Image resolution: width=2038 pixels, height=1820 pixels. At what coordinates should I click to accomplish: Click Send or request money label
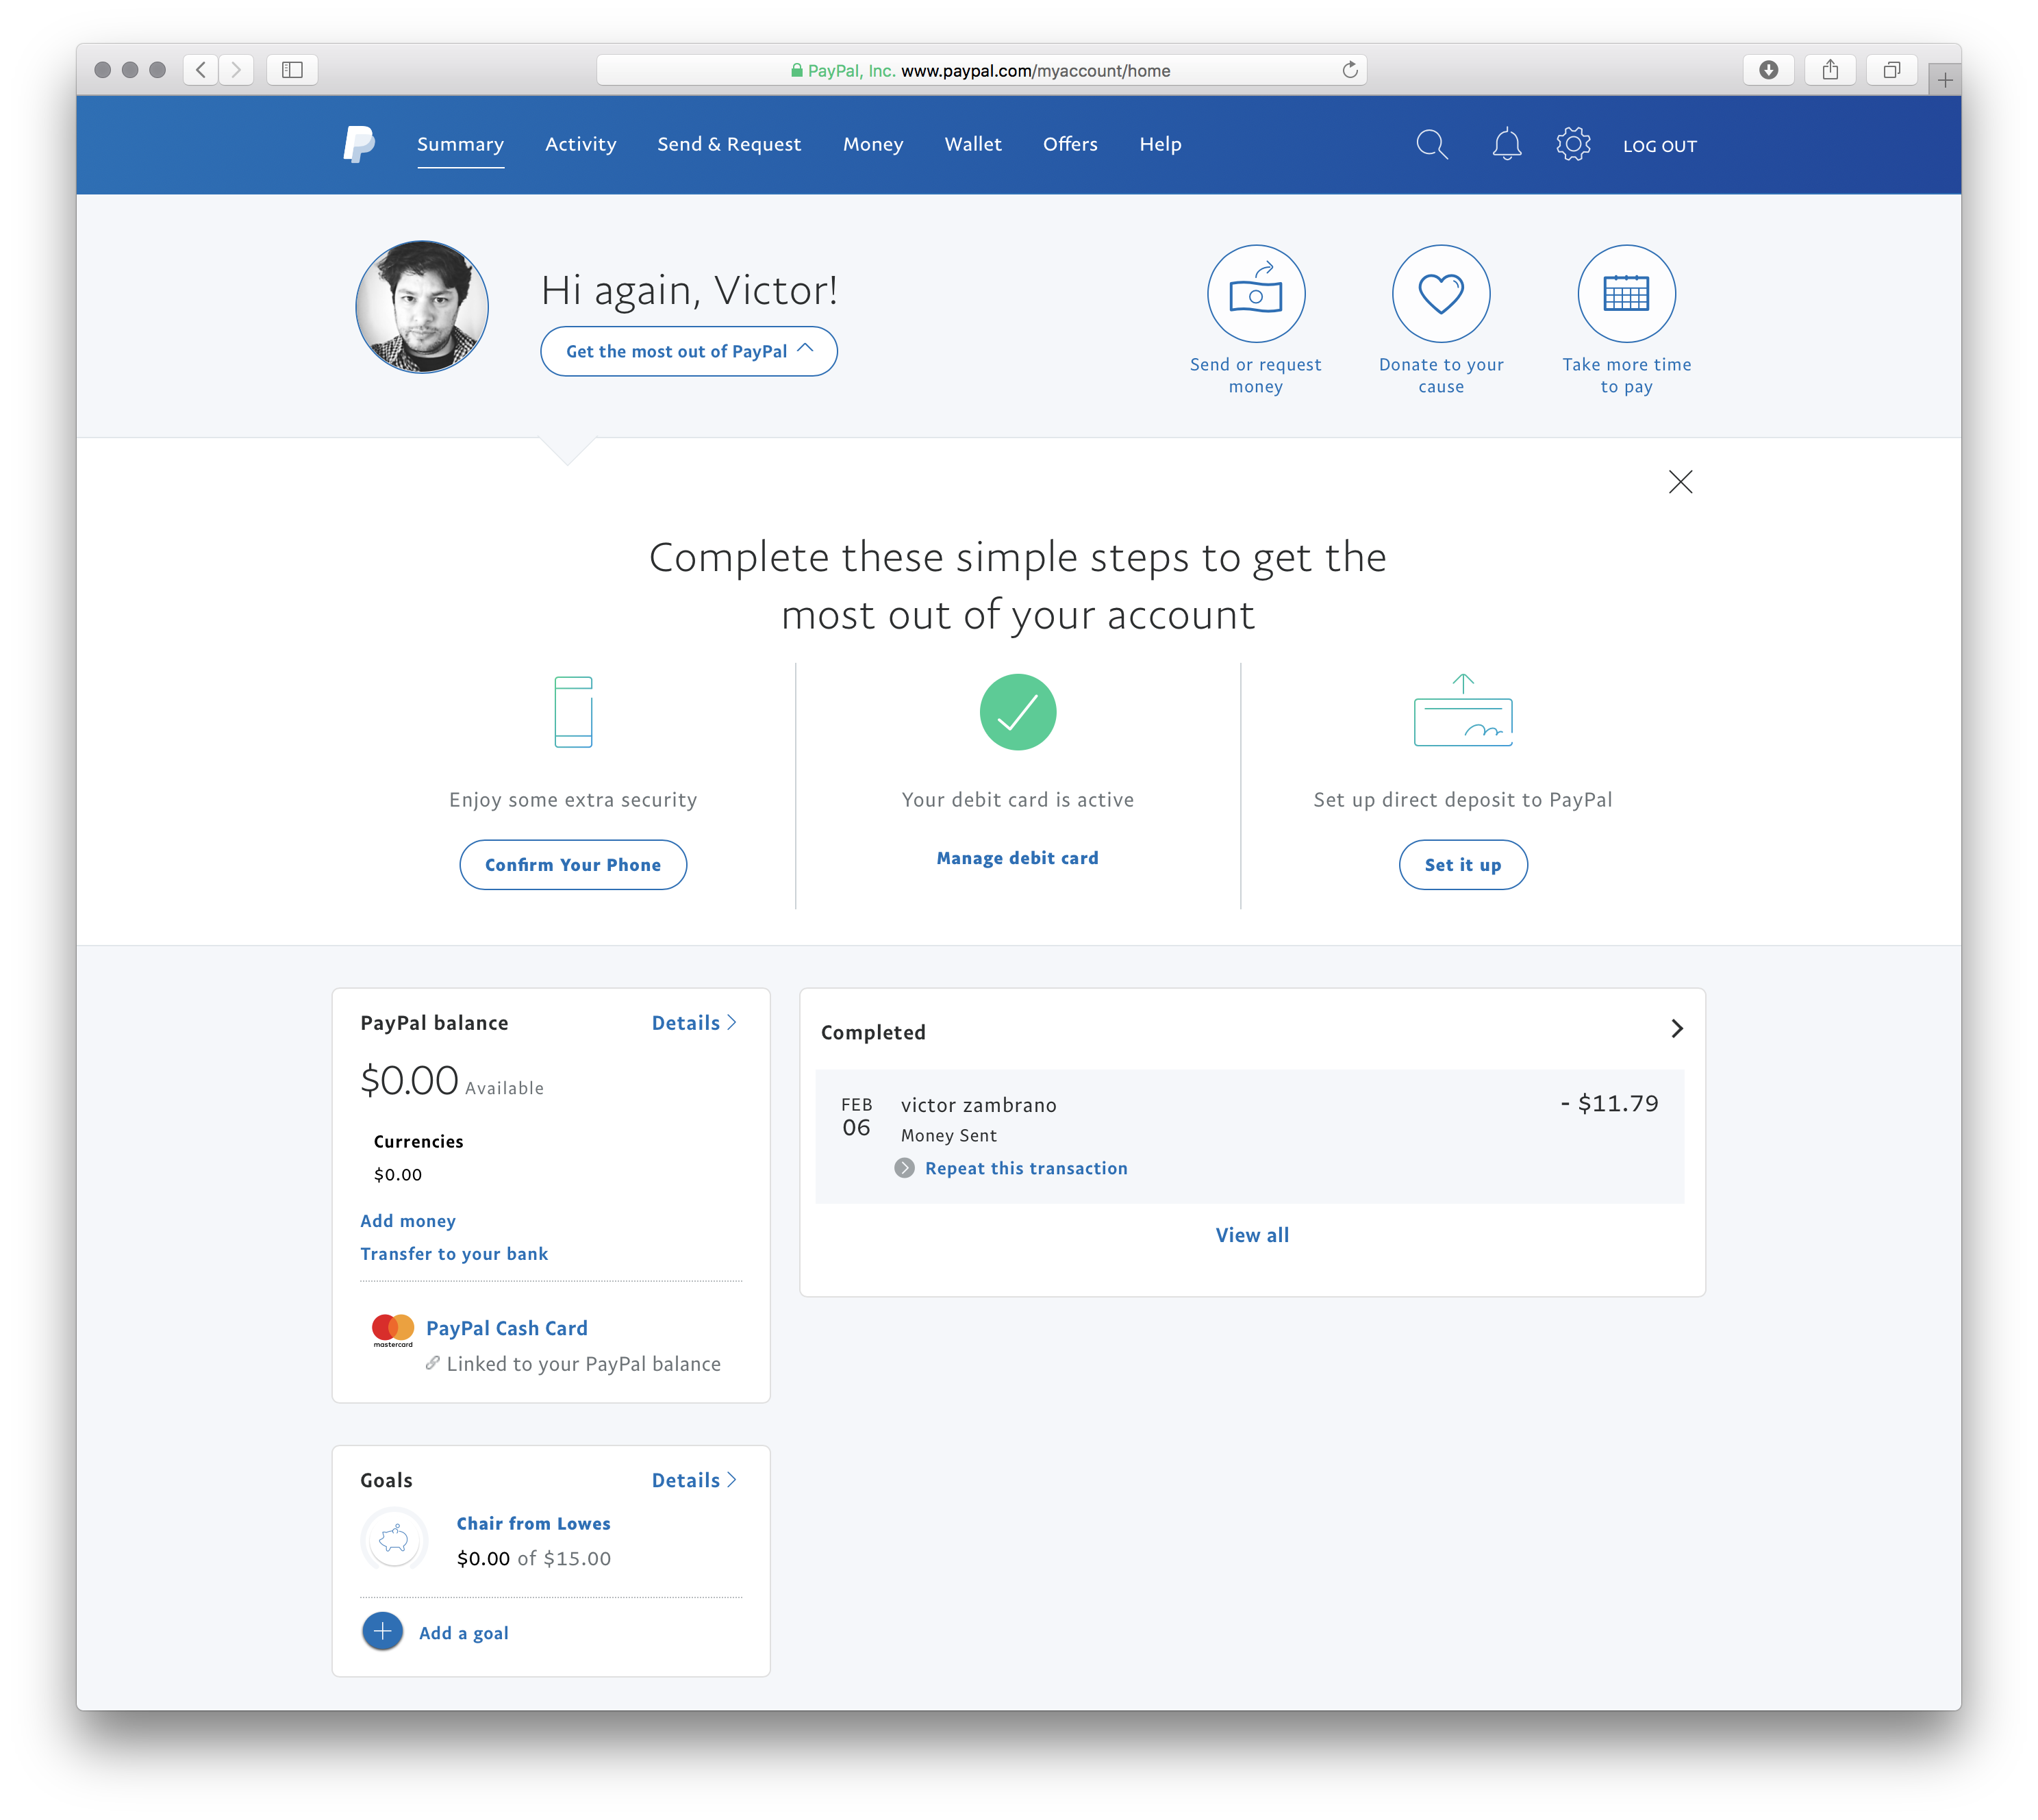[1255, 375]
